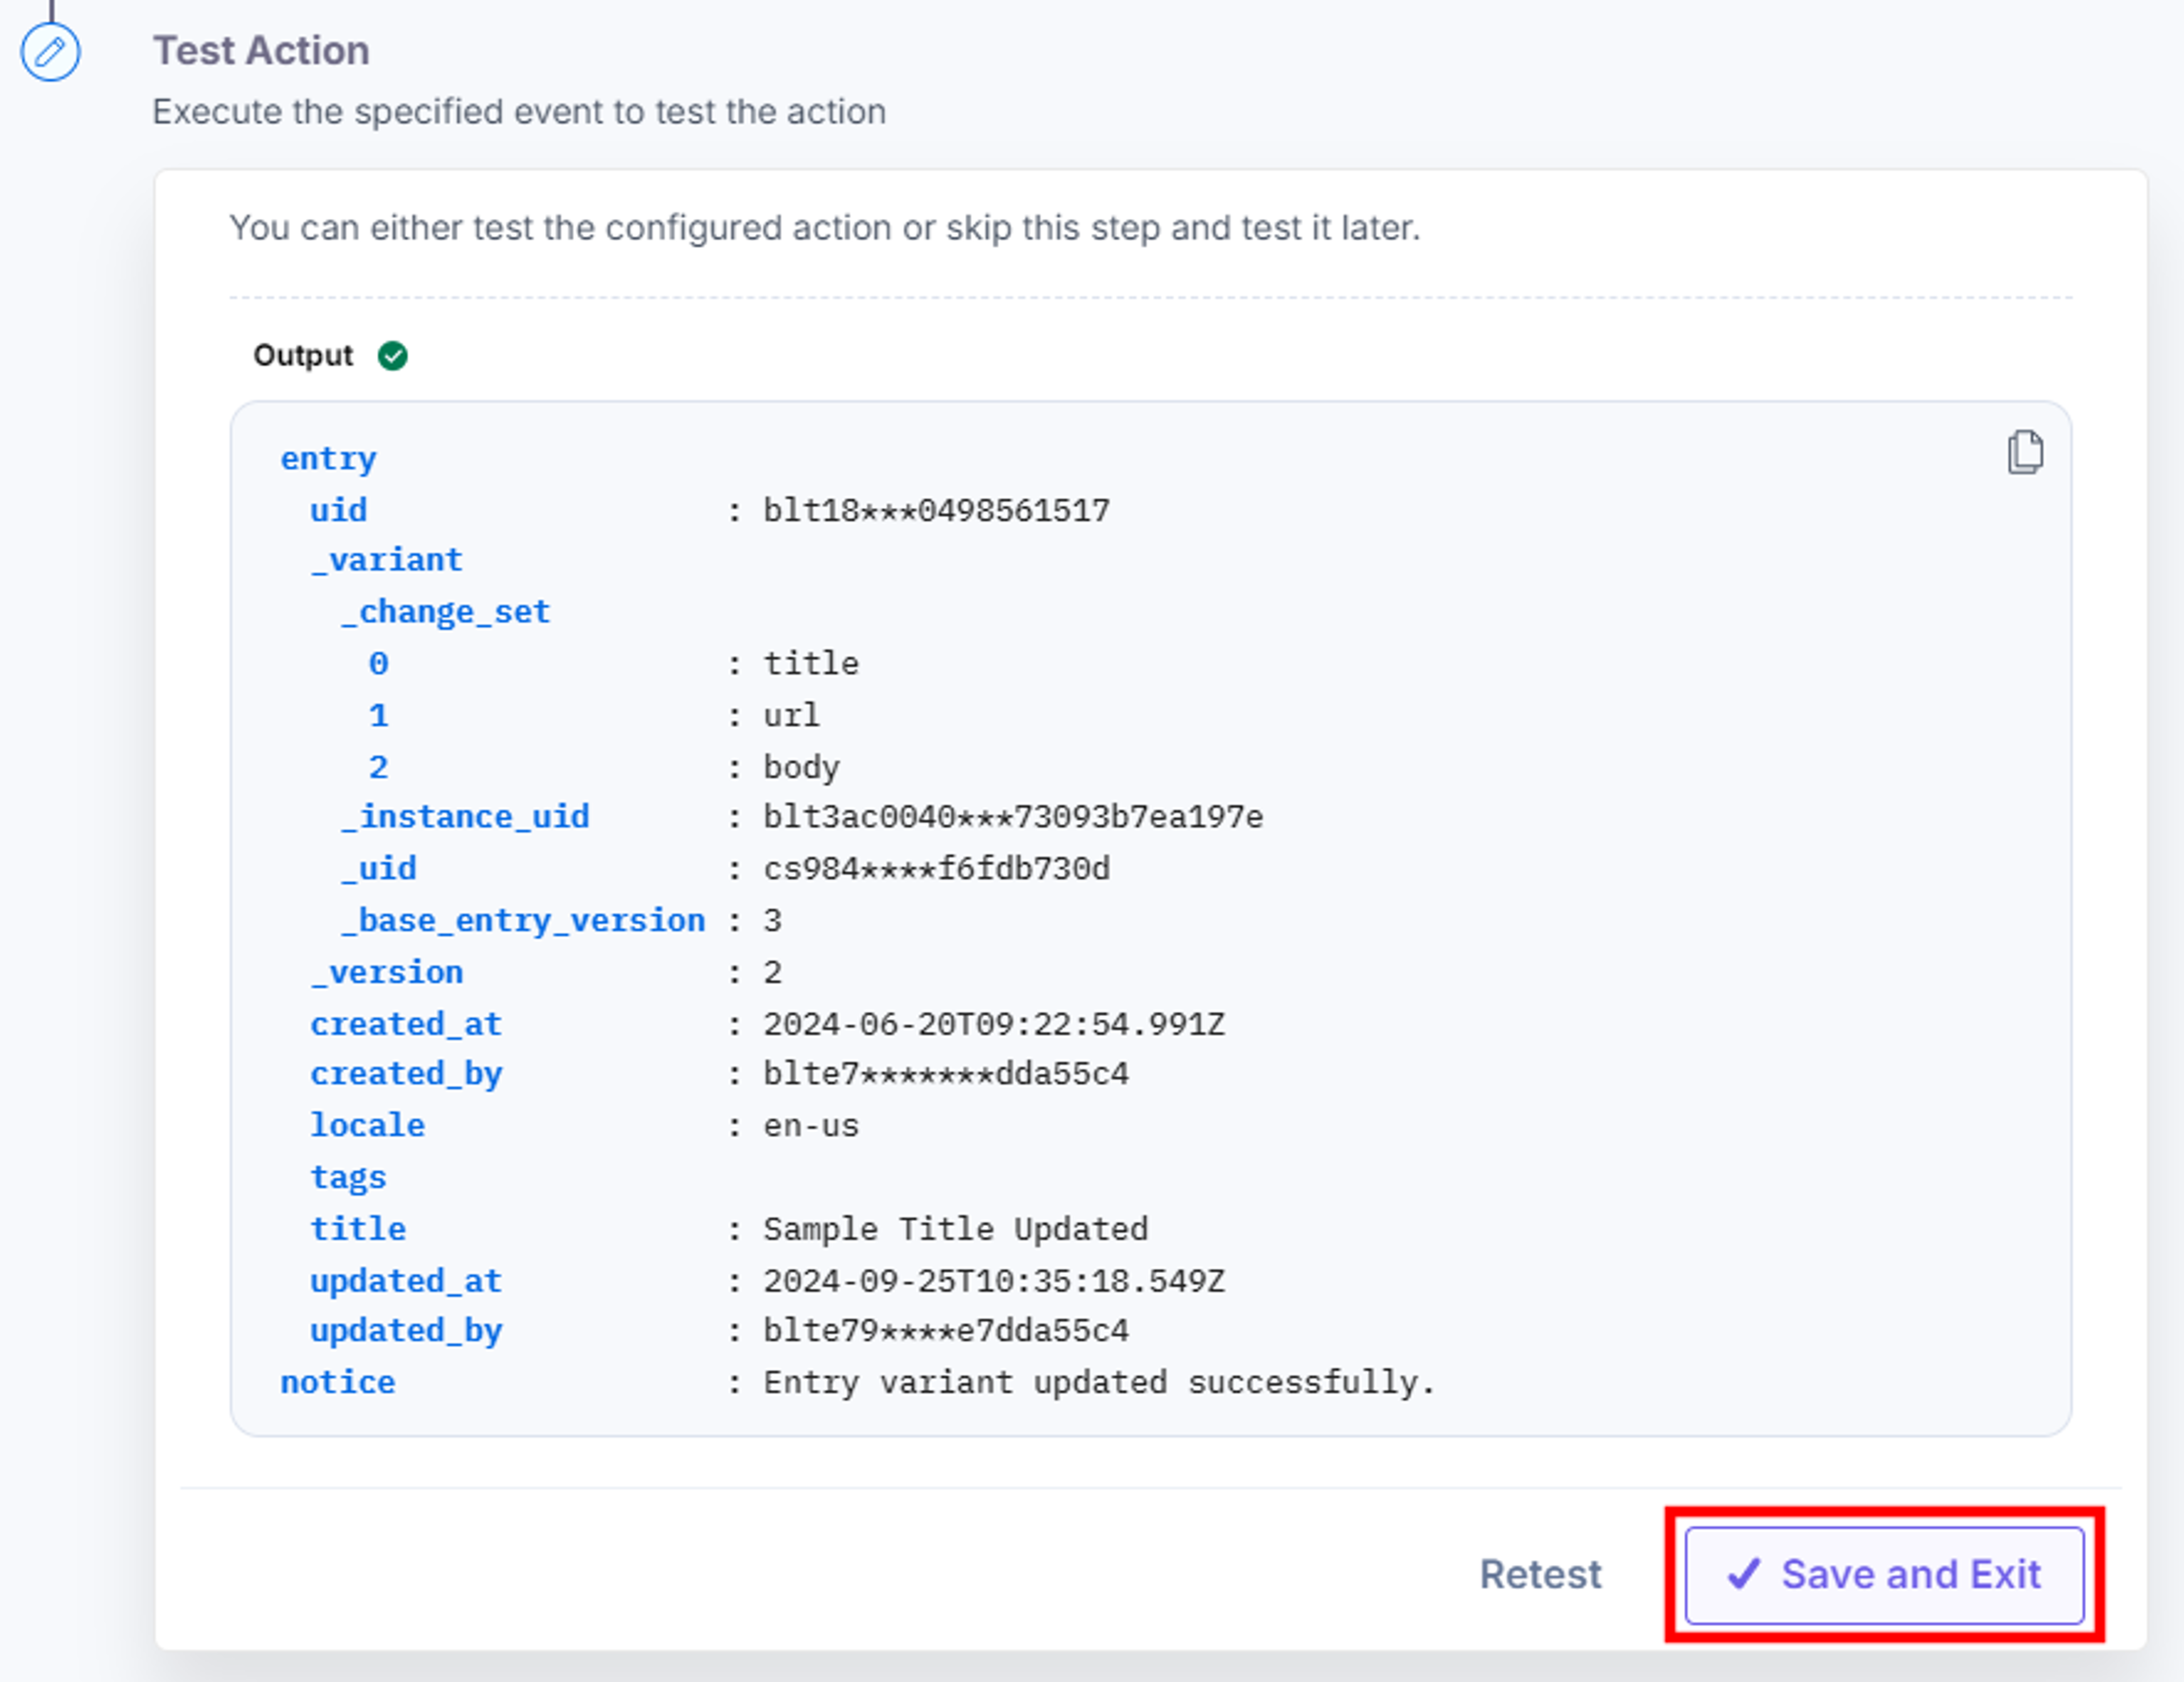The height and width of the screenshot is (1682, 2184).
Task: Click the 'You can either test' instruction text
Action: (x=825, y=228)
